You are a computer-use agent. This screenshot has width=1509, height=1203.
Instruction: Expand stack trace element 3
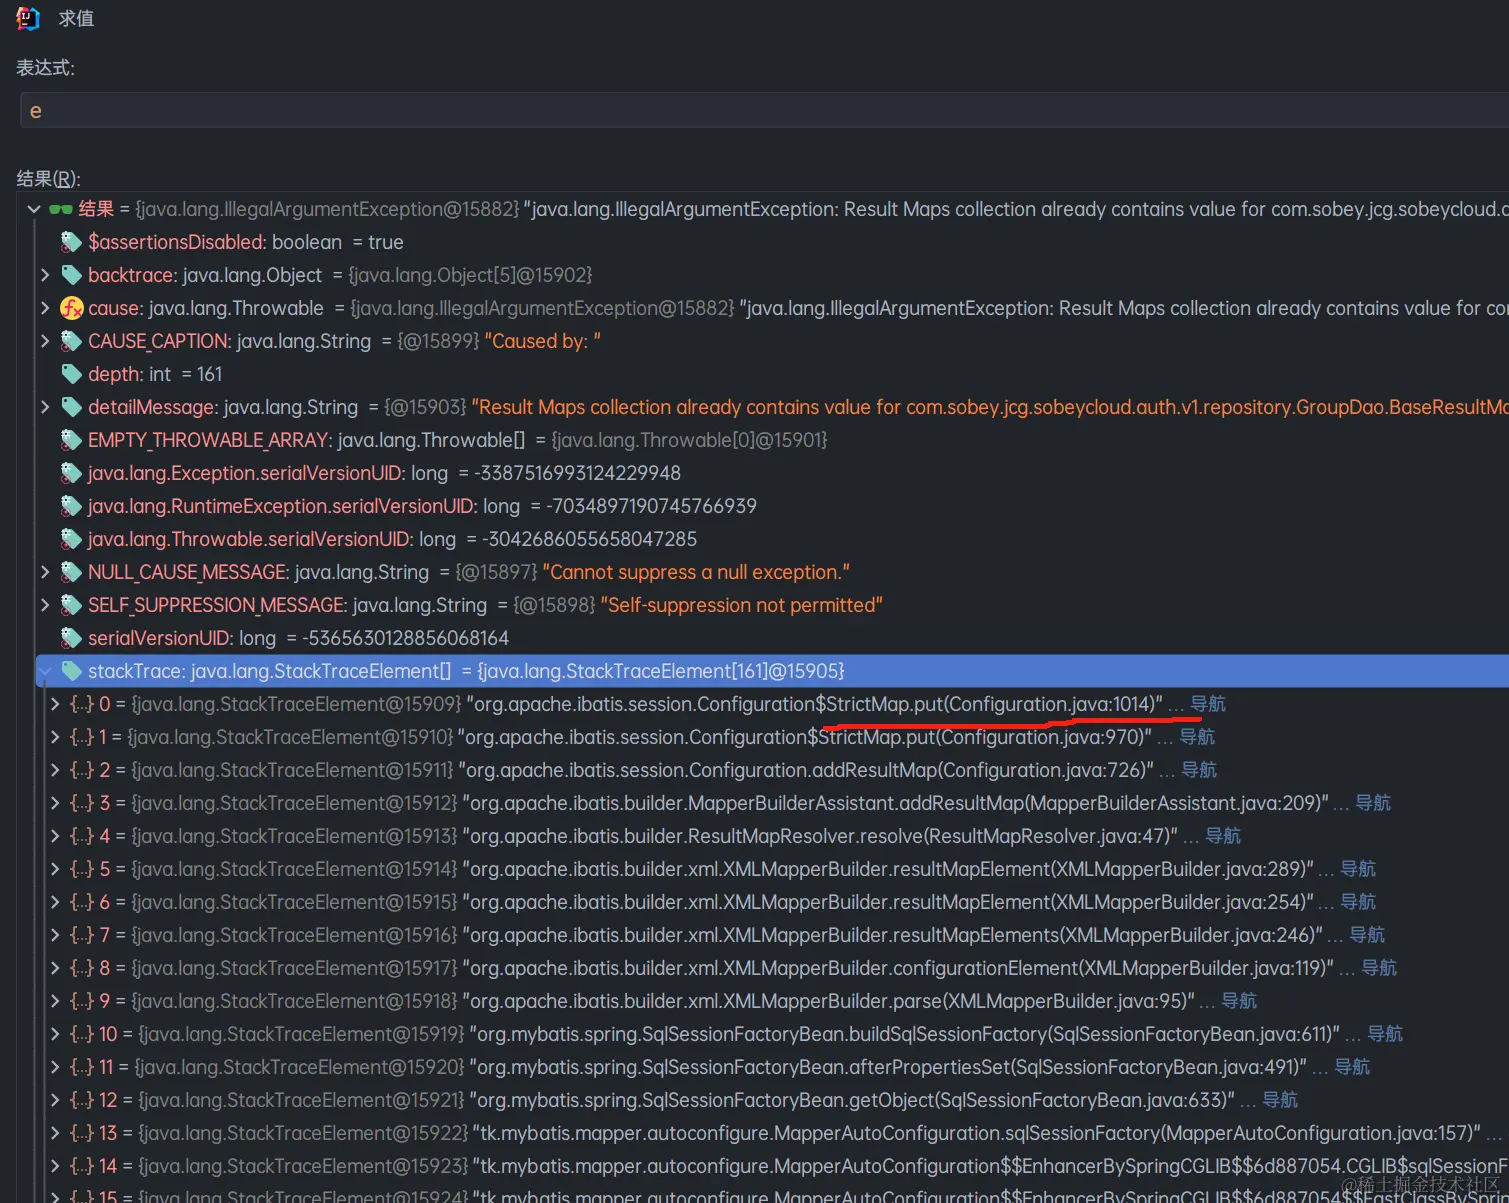[56, 803]
